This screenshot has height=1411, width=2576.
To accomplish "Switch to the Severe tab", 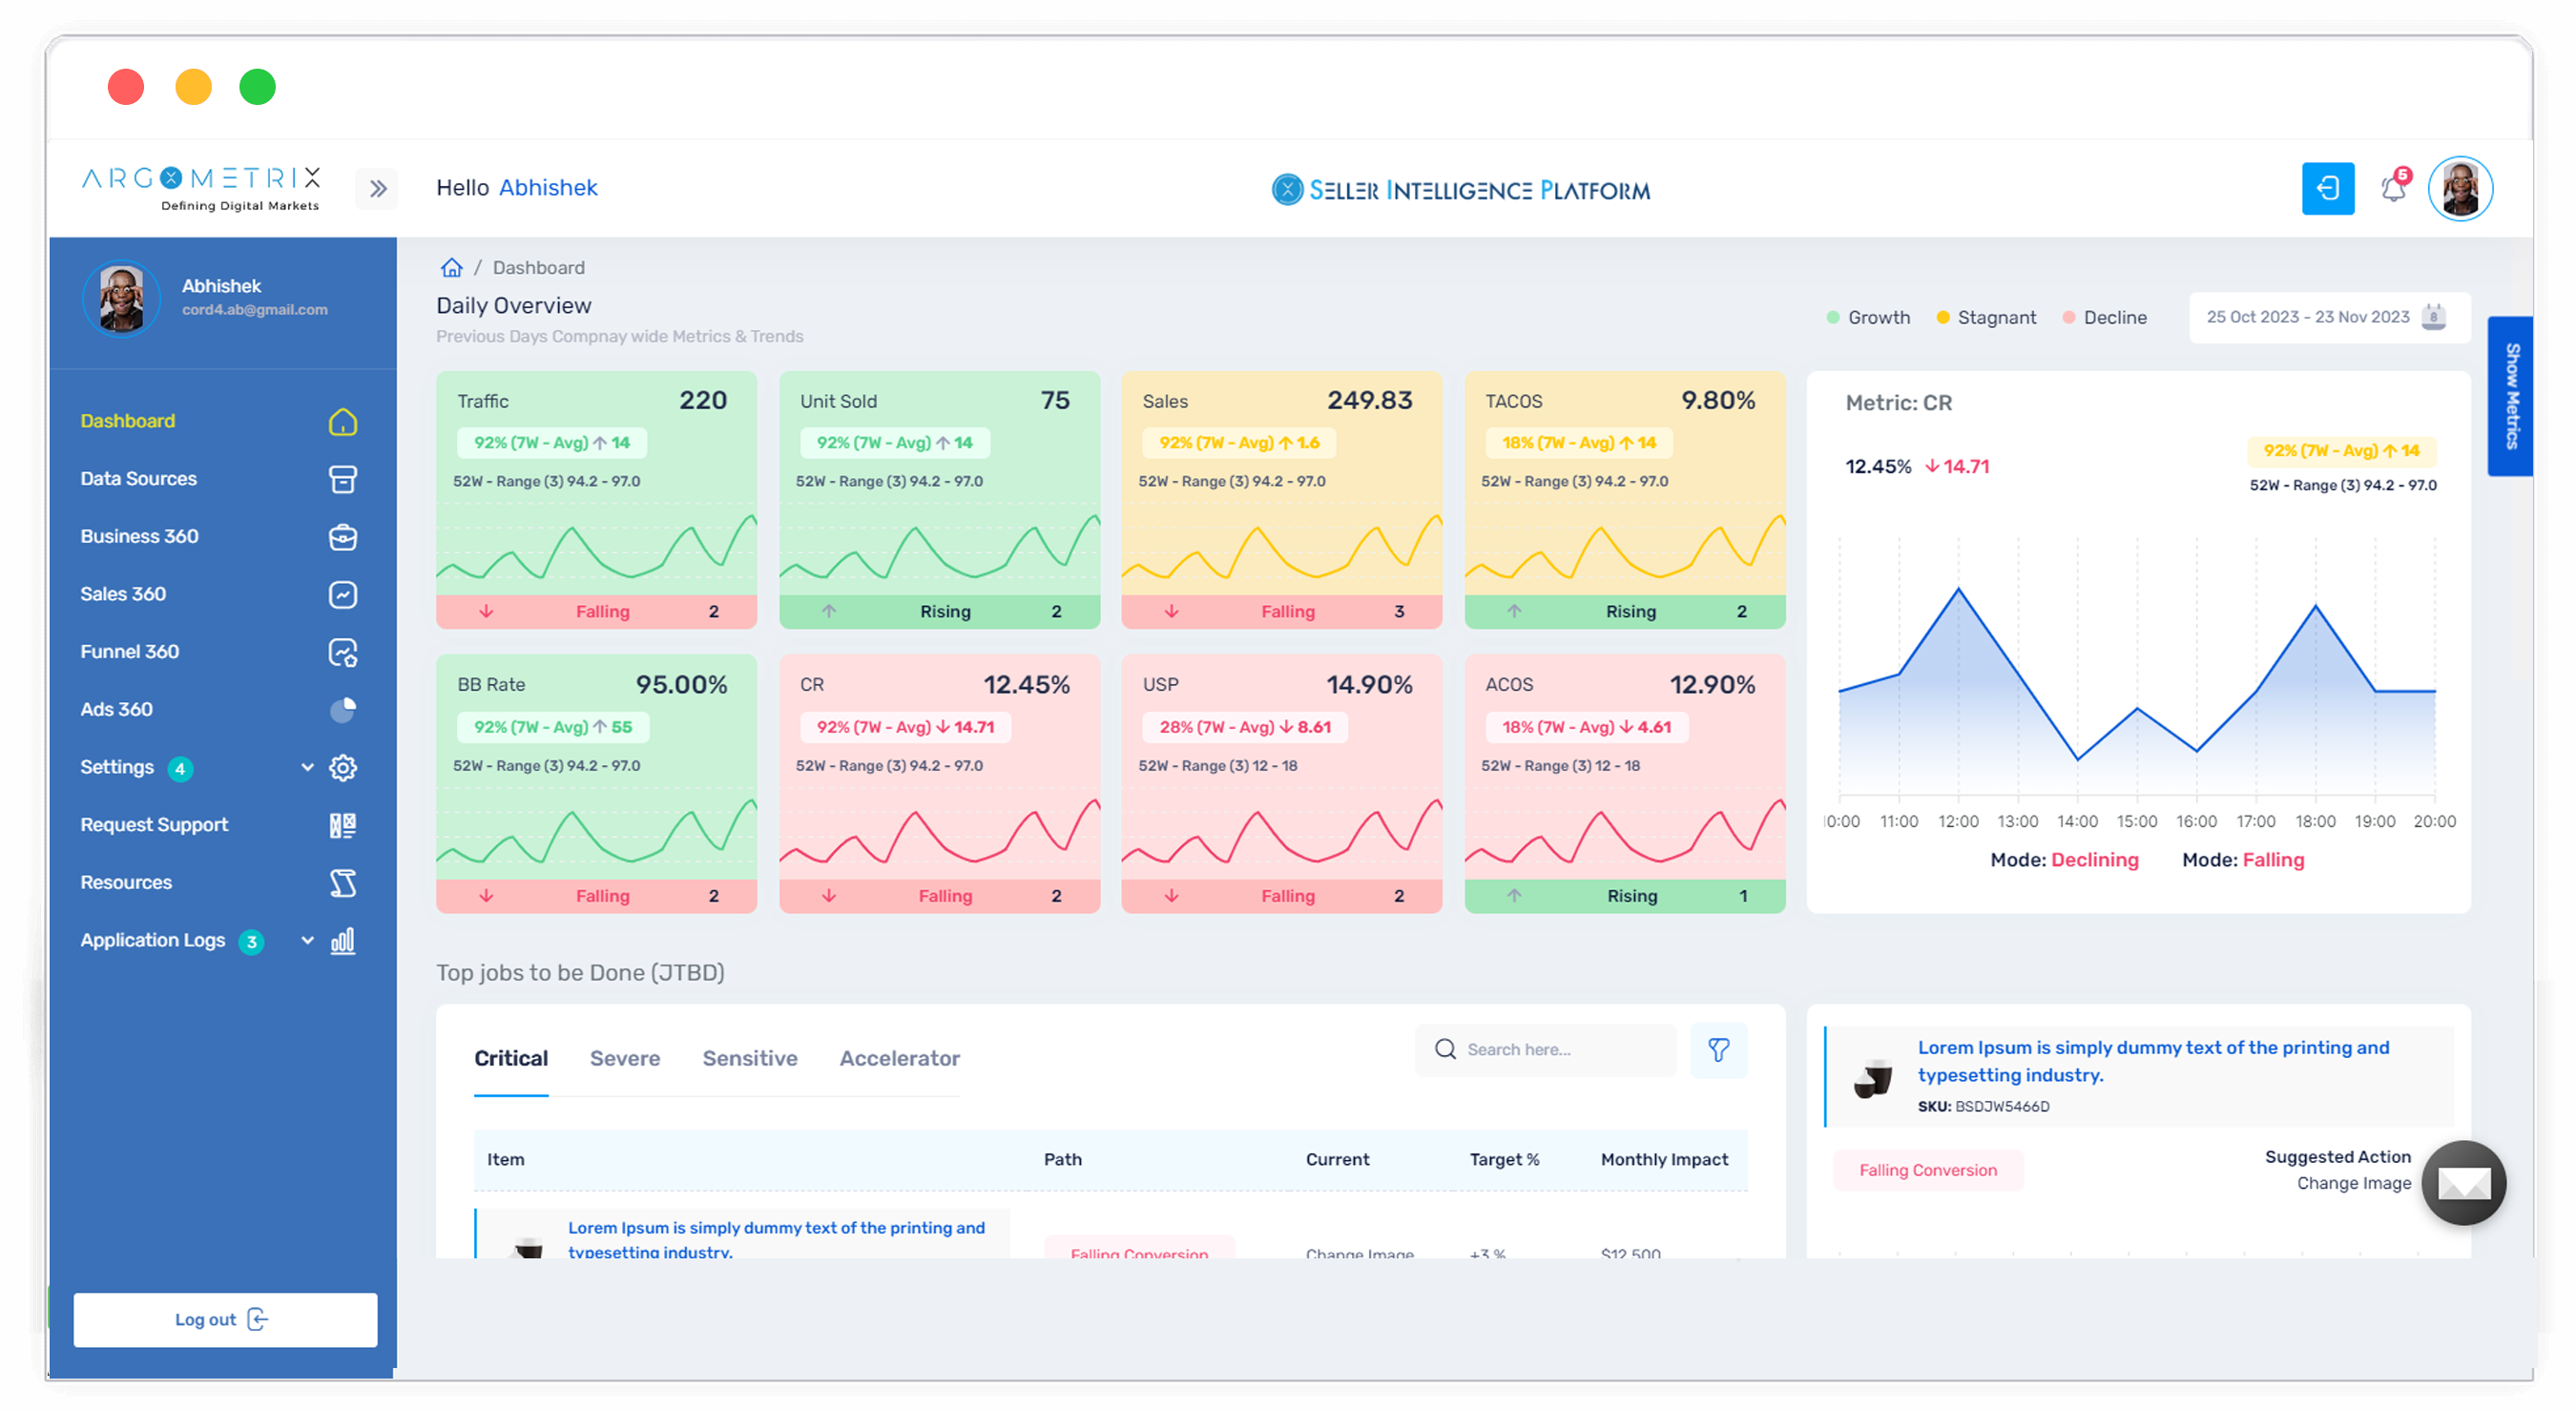I will click(625, 1058).
